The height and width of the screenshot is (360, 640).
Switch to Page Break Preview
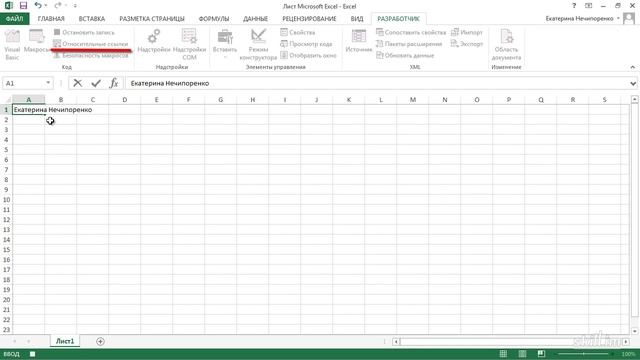coord(541,354)
